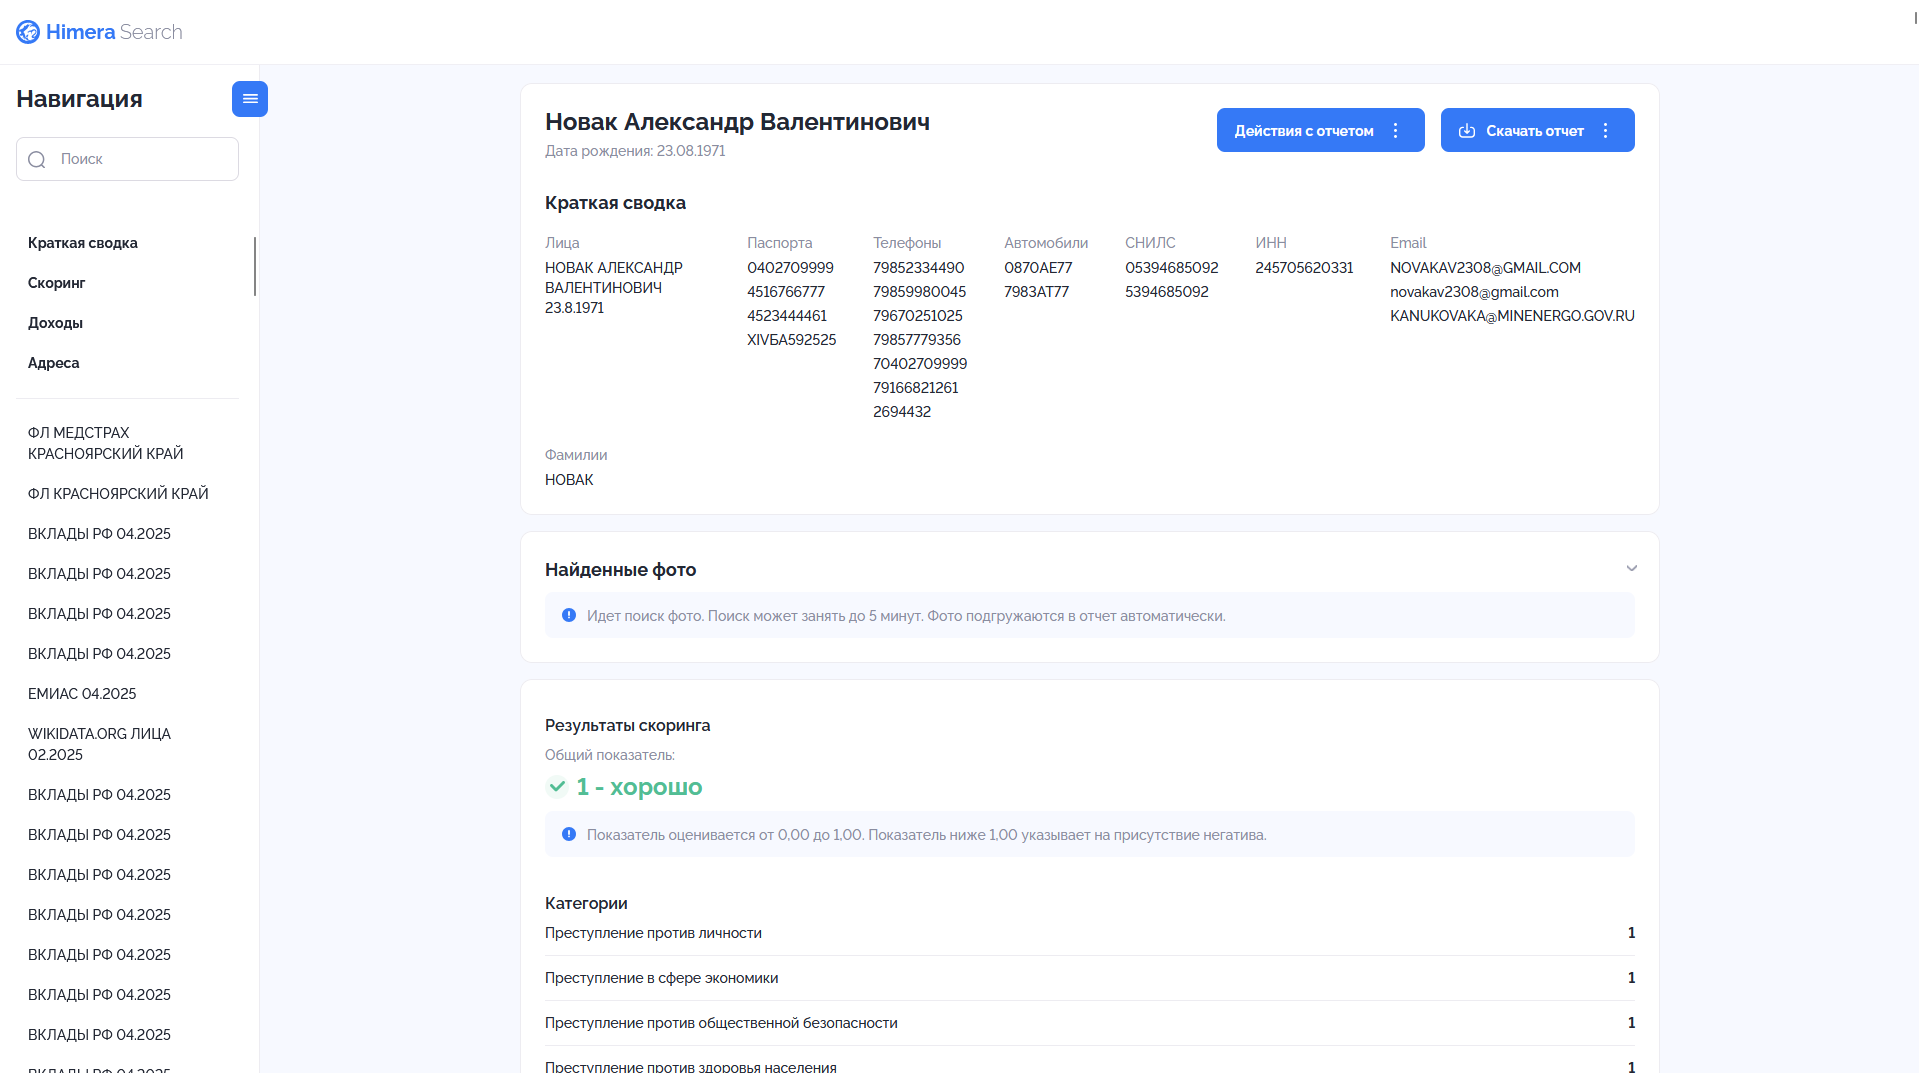This screenshot has width=1919, height=1073.
Task: Collapse the Найденные фото section chevron
Action: (1632, 568)
